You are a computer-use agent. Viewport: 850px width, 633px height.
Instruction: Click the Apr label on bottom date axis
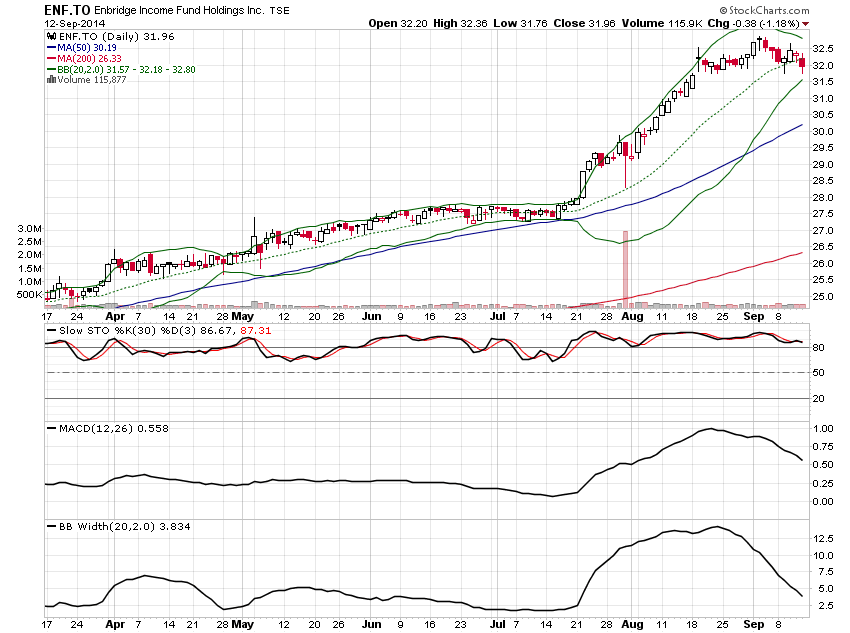pyautogui.click(x=115, y=624)
